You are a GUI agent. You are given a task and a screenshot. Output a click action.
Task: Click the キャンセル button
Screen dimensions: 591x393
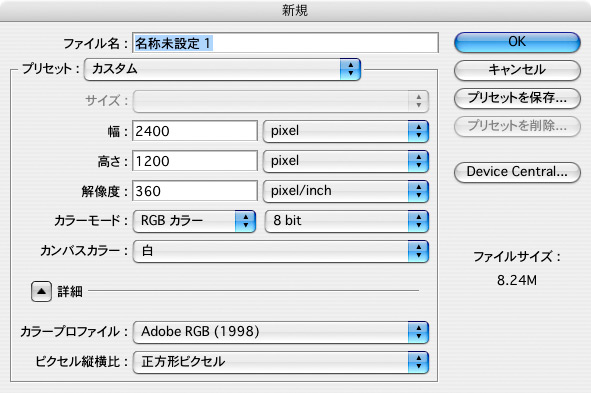click(x=517, y=70)
